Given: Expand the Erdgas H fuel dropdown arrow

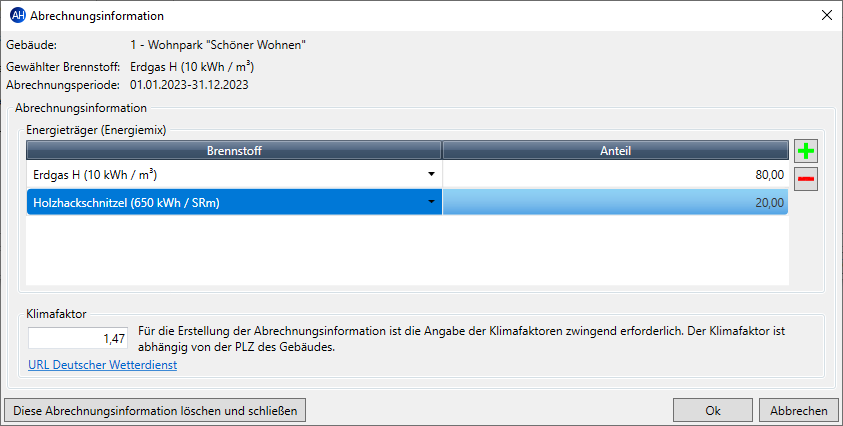Looking at the screenshot, I should click(x=431, y=174).
